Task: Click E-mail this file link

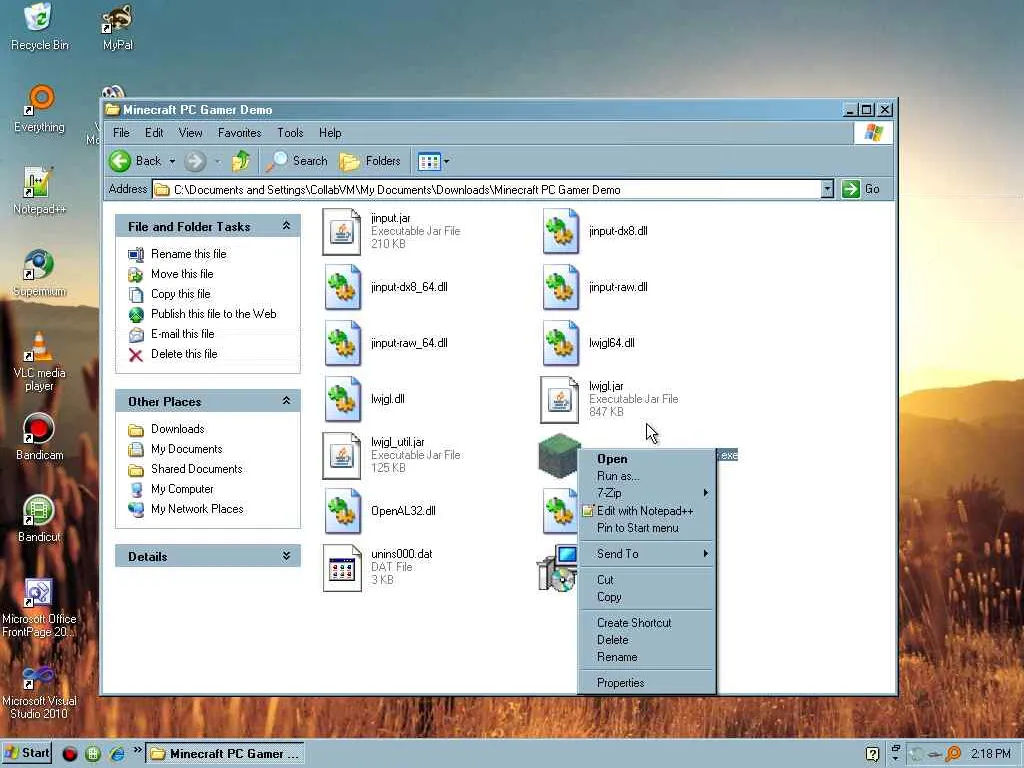Action: (183, 334)
